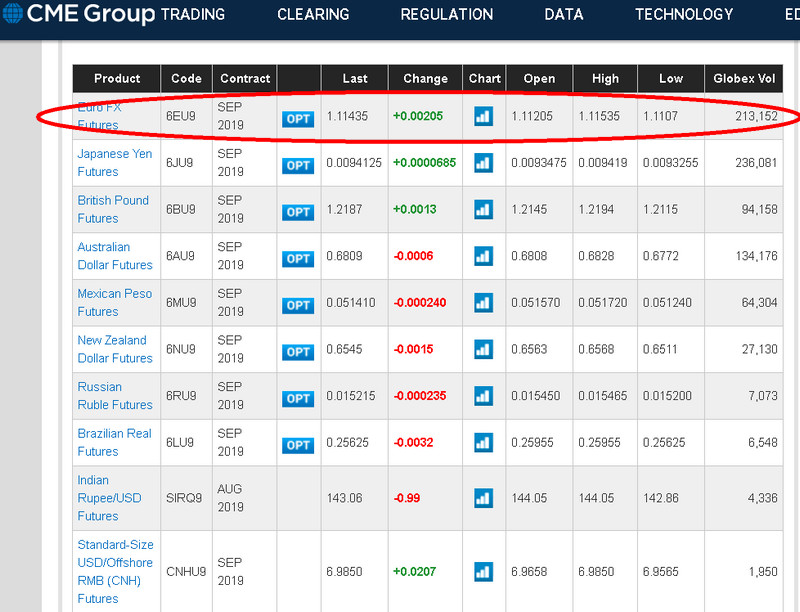Open chart for British Pound Futures row
Viewport: 800px width, 612px height.
tap(483, 210)
